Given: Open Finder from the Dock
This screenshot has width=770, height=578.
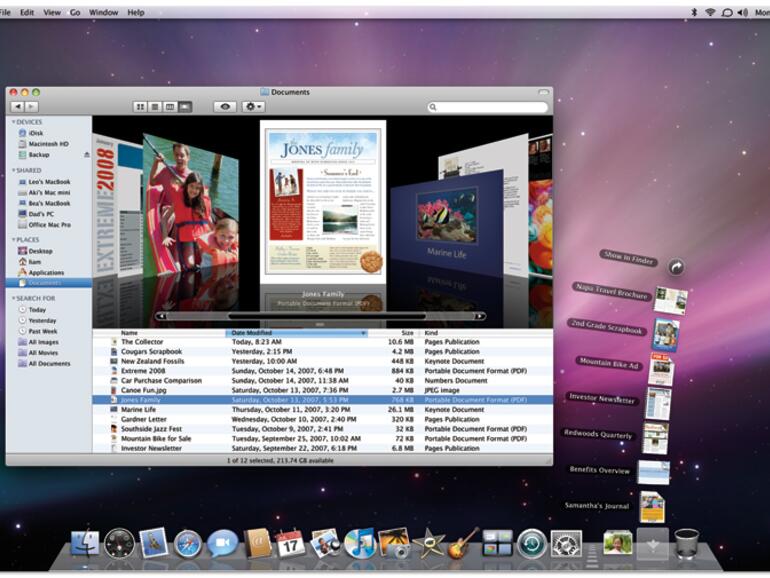Looking at the screenshot, I should 85,544.
